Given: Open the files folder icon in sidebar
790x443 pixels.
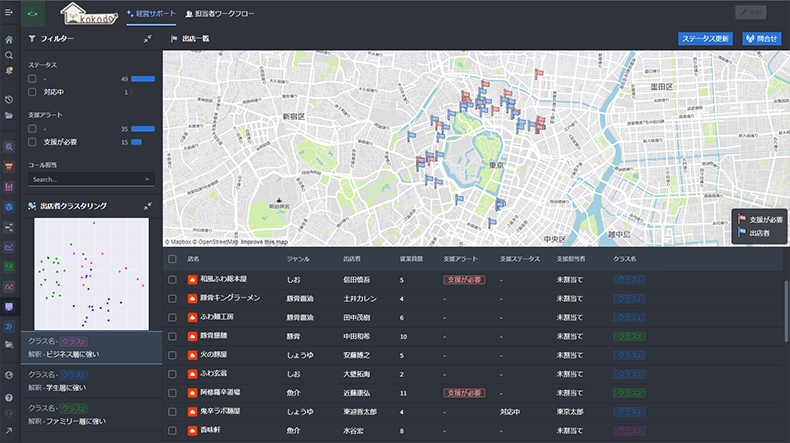Looking at the screenshot, I should (9, 115).
